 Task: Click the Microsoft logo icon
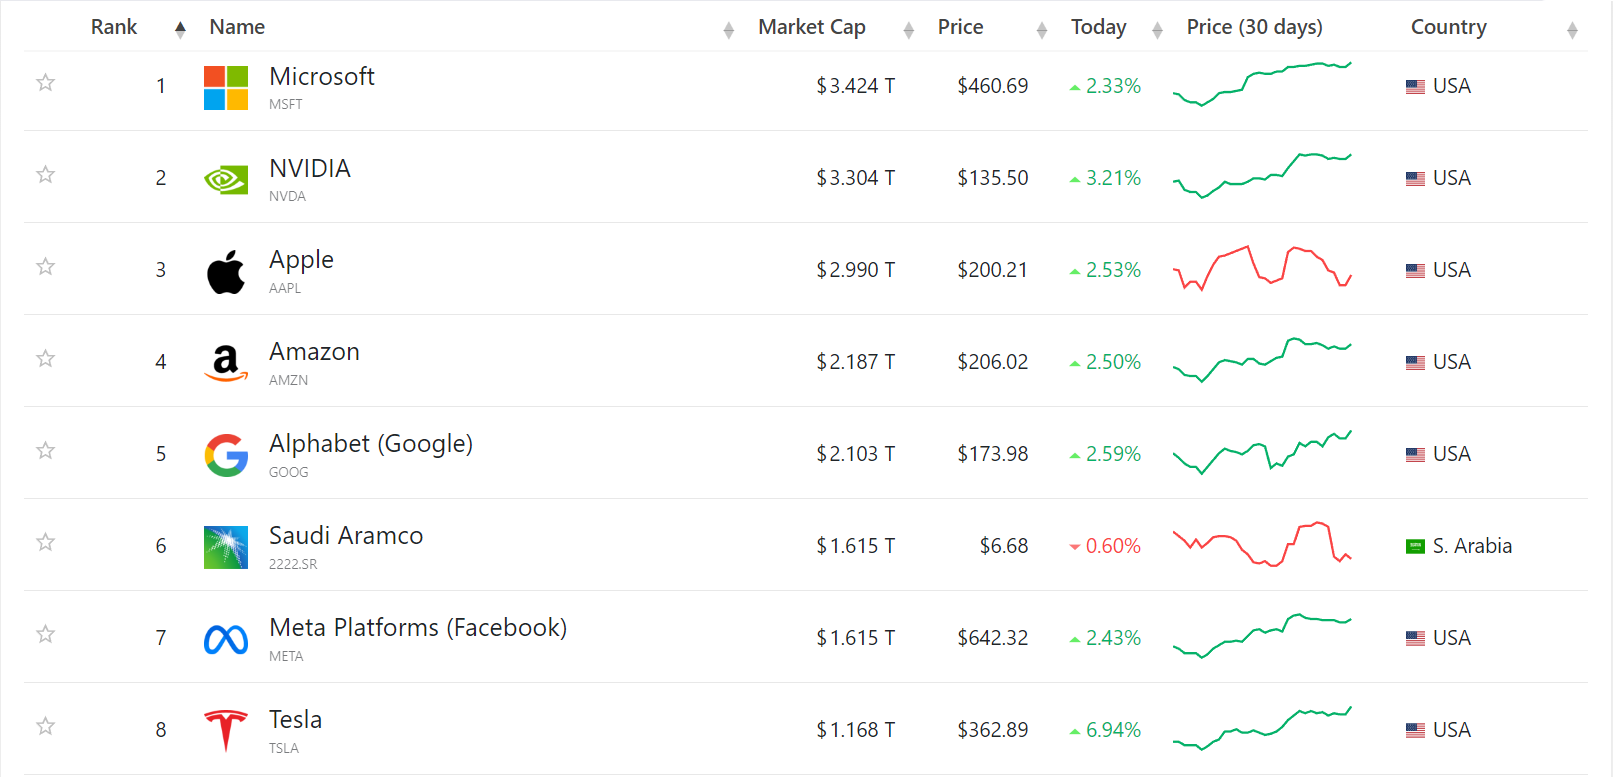(x=226, y=88)
